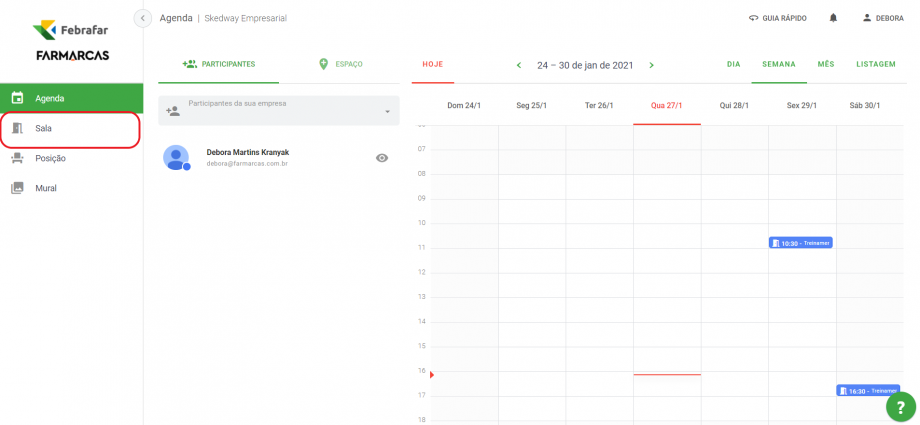The image size is (920, 425).
Task: Select the Participantes tab
Action: coord(218,64)
